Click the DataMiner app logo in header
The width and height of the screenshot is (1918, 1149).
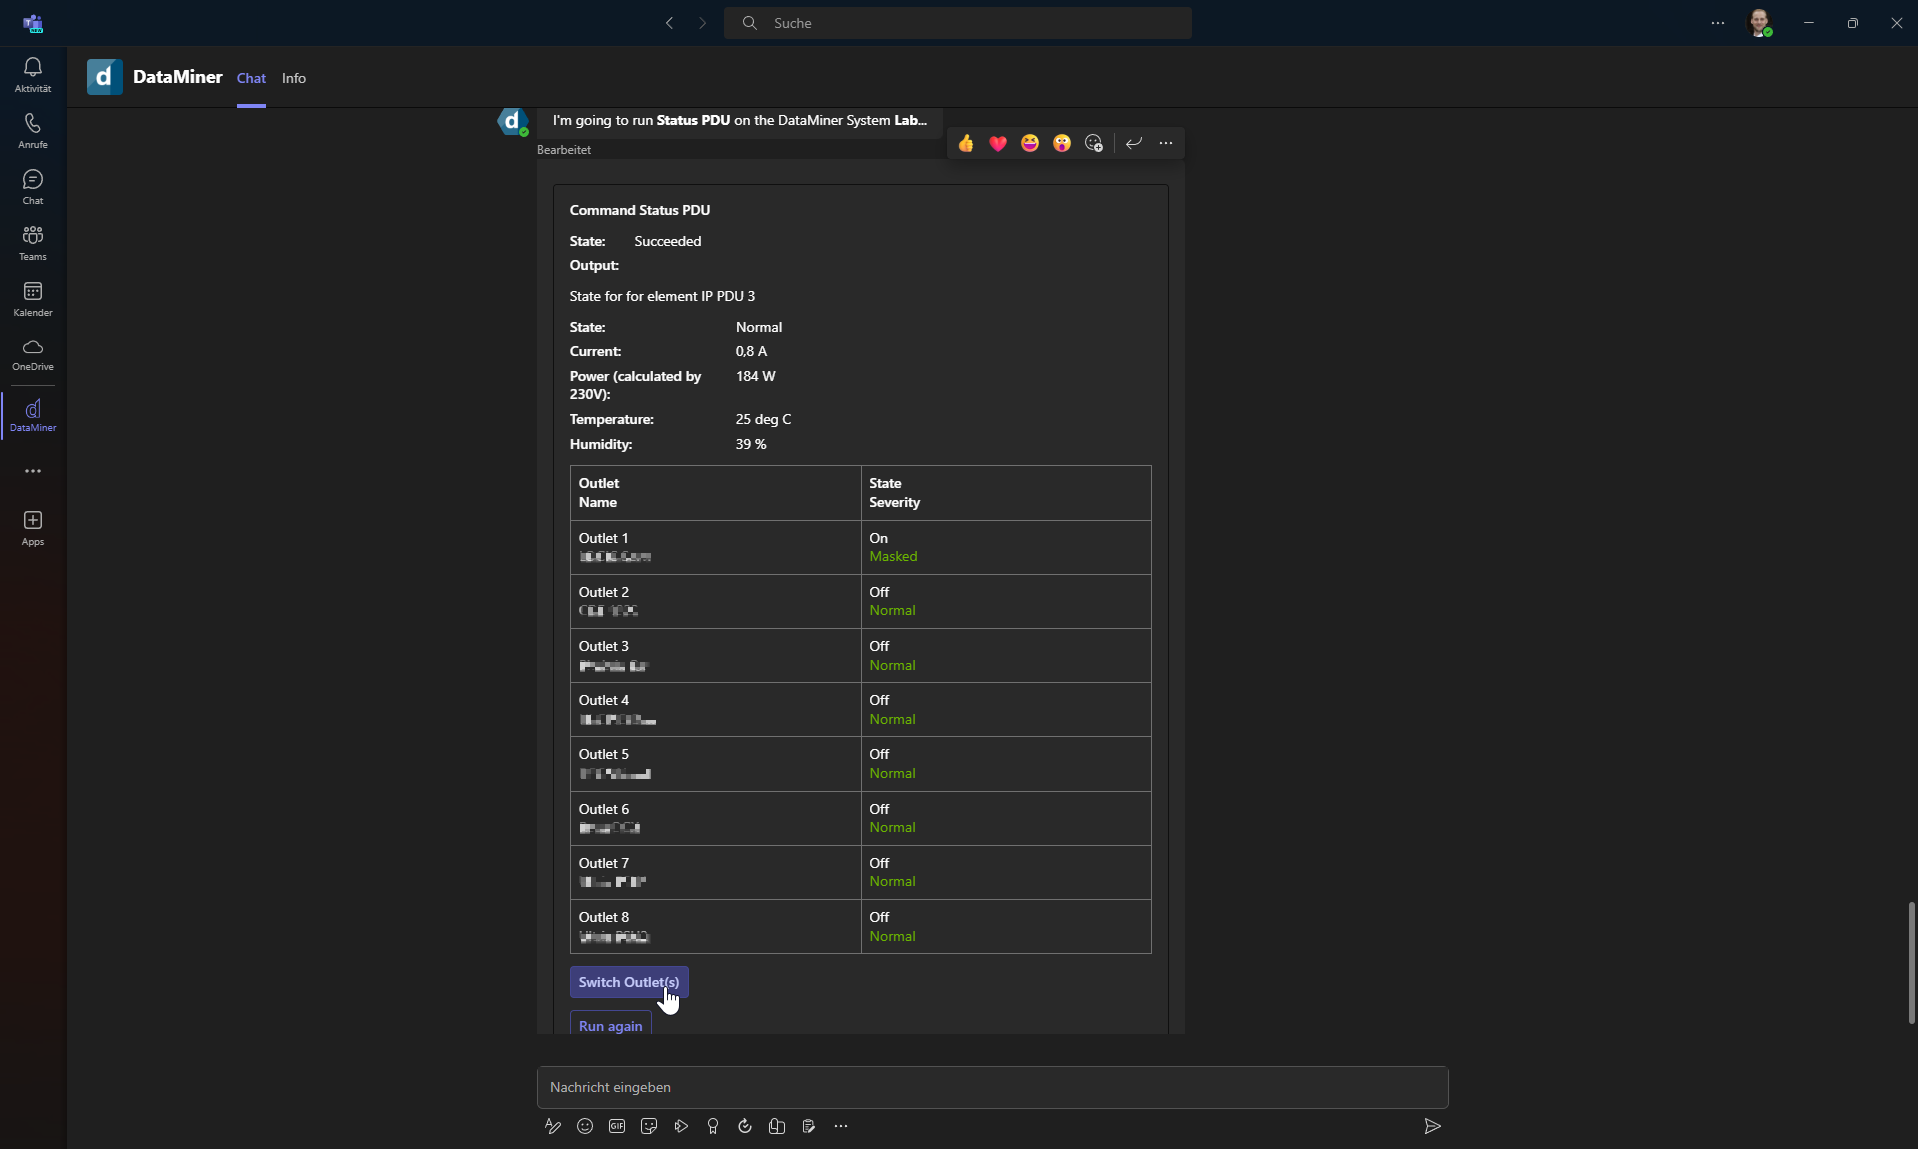tap(105, 77)
